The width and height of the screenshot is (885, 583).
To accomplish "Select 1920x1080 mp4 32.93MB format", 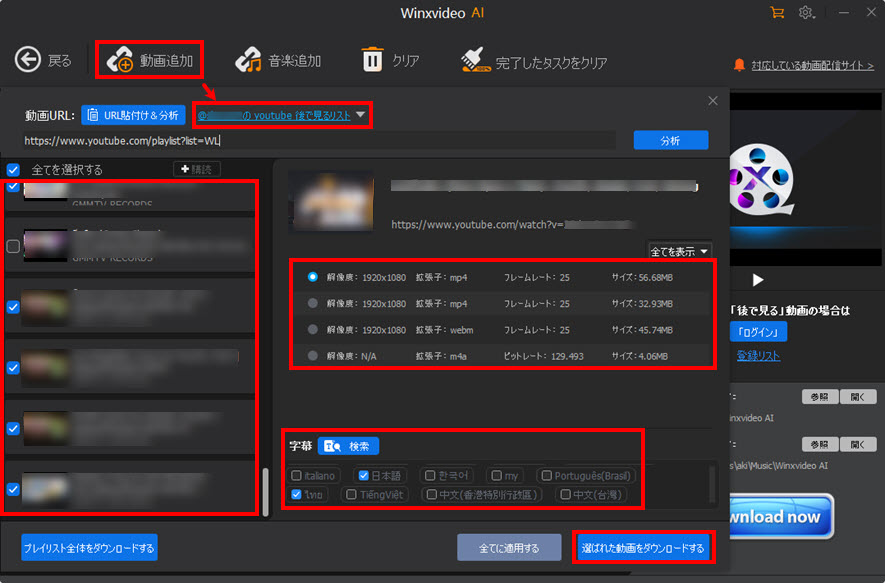I will 312,303.
